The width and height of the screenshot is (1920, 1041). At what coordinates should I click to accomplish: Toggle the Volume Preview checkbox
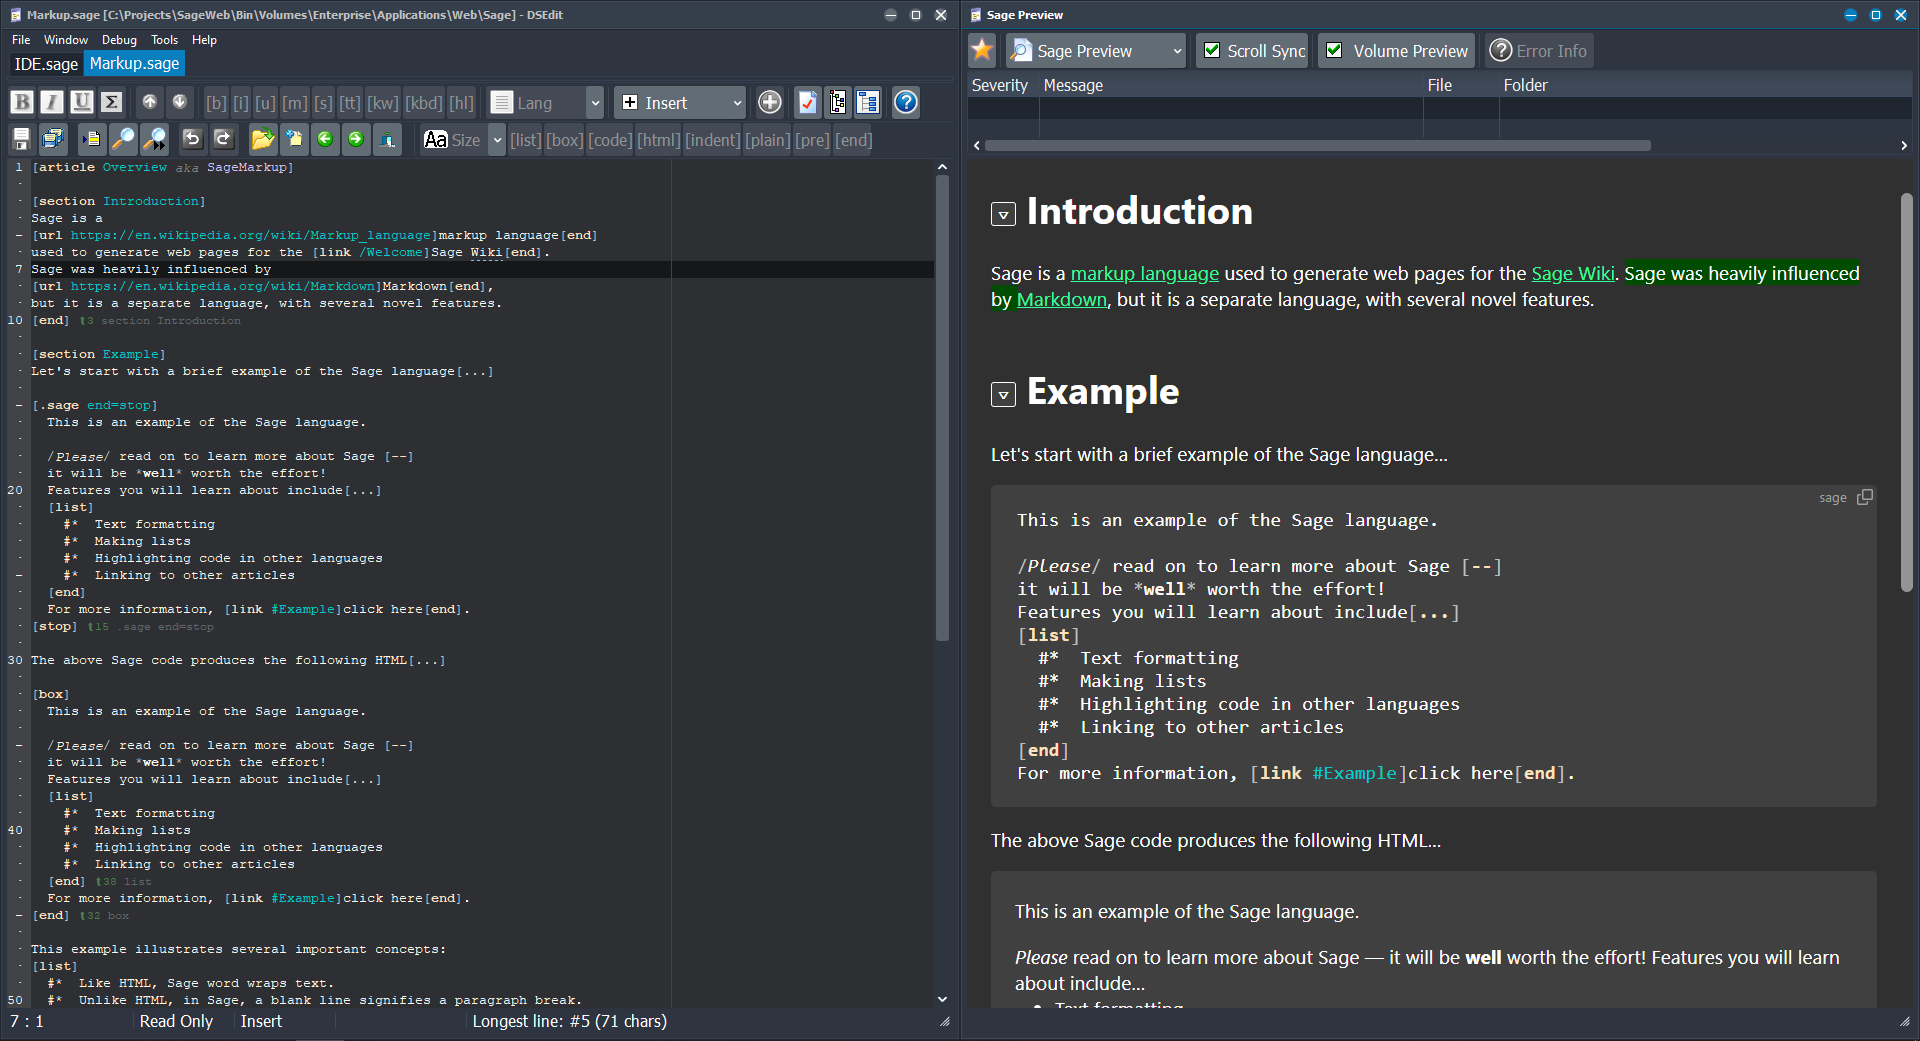tap(1334, 50)
